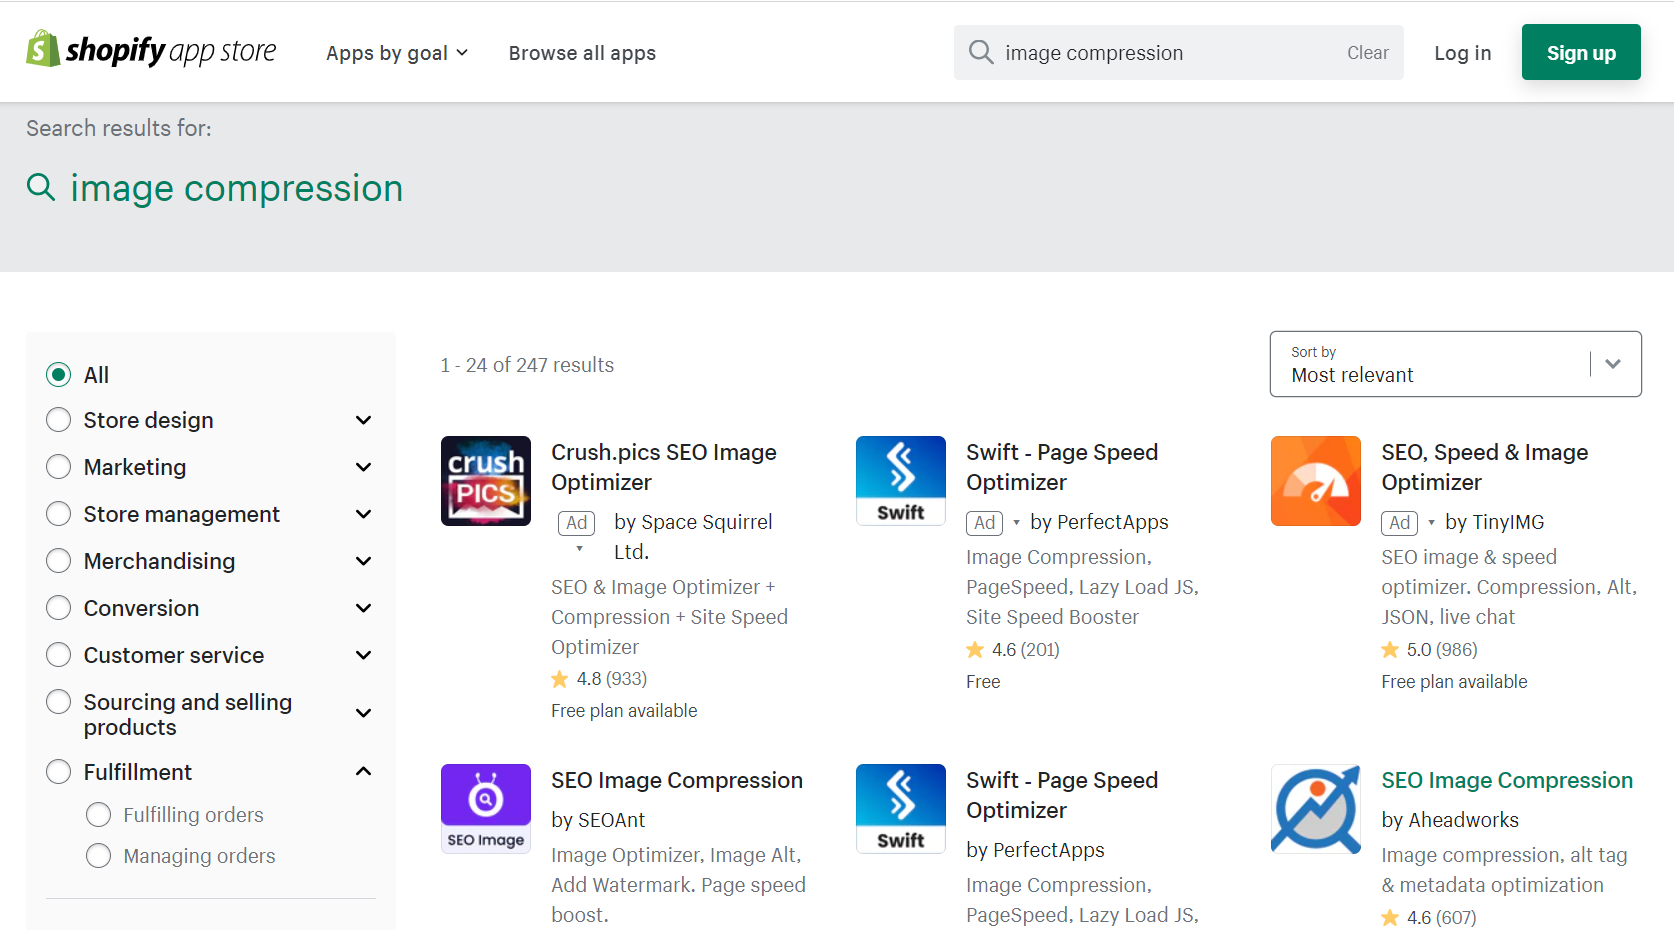Select the Store design category radio button
Image resolution: width=1674 pixels, height=930 pixels.
click(59, 420)
